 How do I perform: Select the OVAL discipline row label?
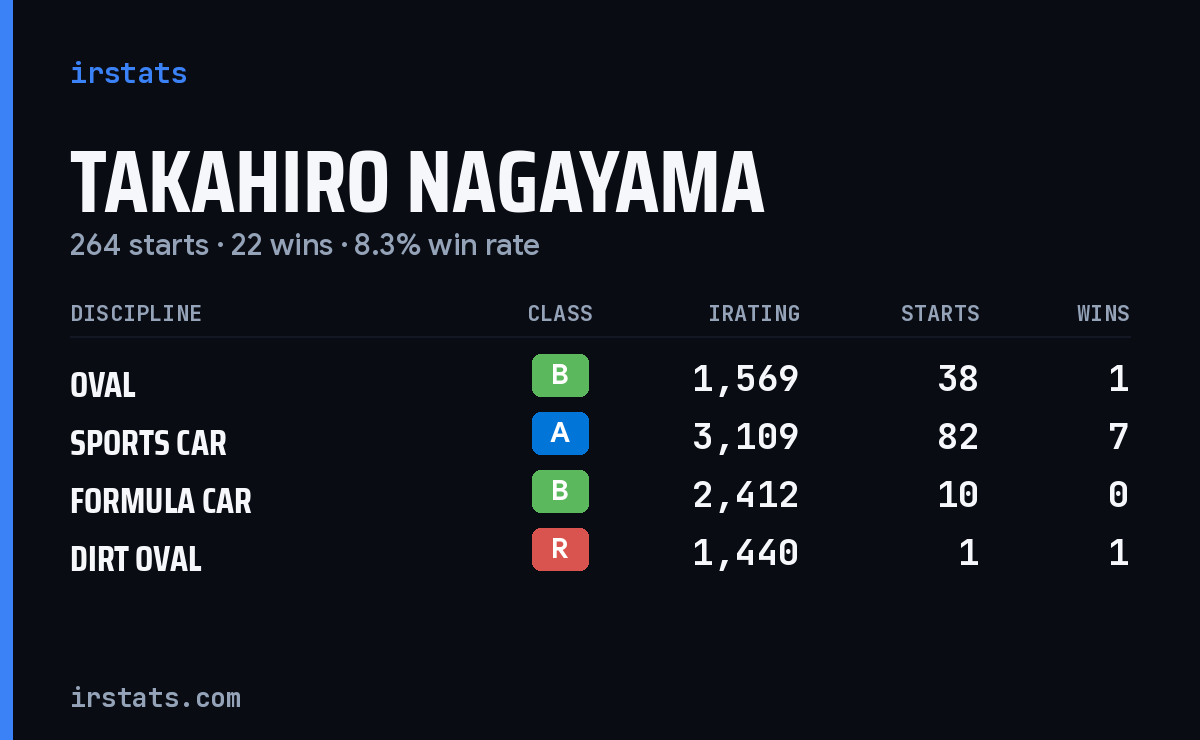(103, 385)
